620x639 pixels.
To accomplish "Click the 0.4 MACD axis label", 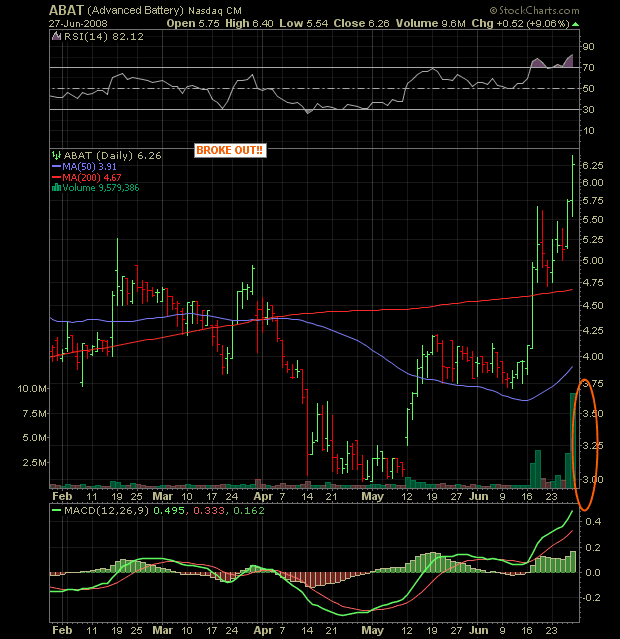I will [x=593, y=522].
